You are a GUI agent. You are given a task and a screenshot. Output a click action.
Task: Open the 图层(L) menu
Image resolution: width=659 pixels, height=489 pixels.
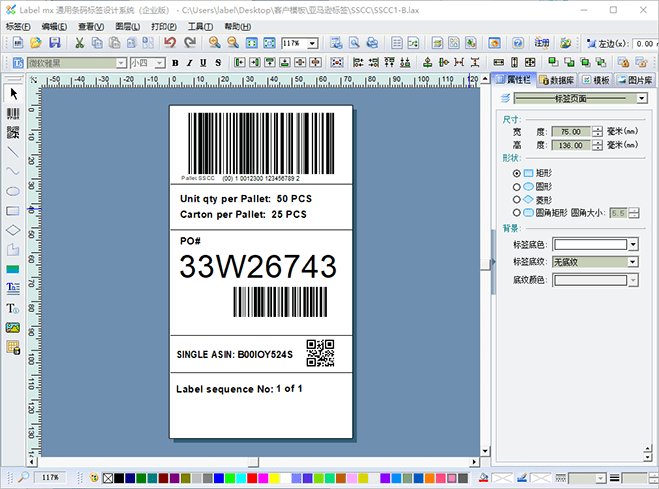point(127,26)
